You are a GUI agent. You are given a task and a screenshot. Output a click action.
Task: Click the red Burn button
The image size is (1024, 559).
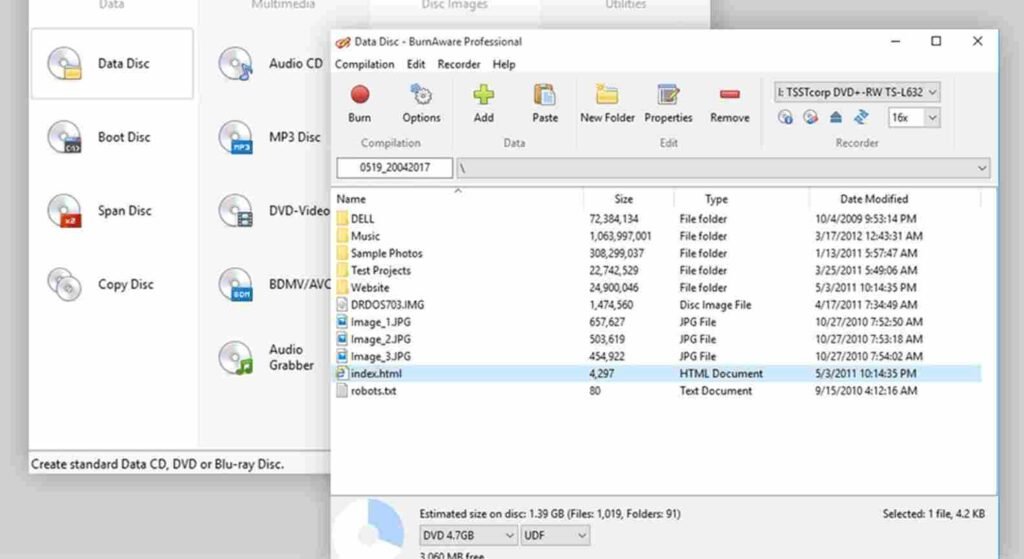point(360,103)
